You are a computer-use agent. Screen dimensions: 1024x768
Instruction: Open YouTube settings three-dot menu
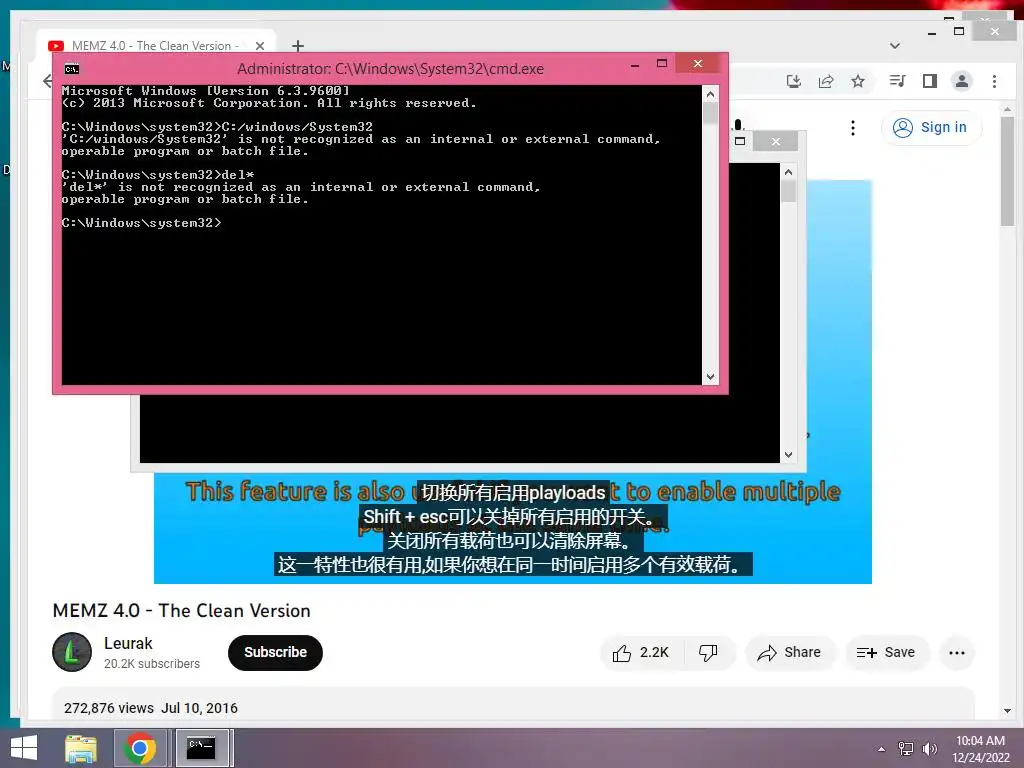pos(852,127)
